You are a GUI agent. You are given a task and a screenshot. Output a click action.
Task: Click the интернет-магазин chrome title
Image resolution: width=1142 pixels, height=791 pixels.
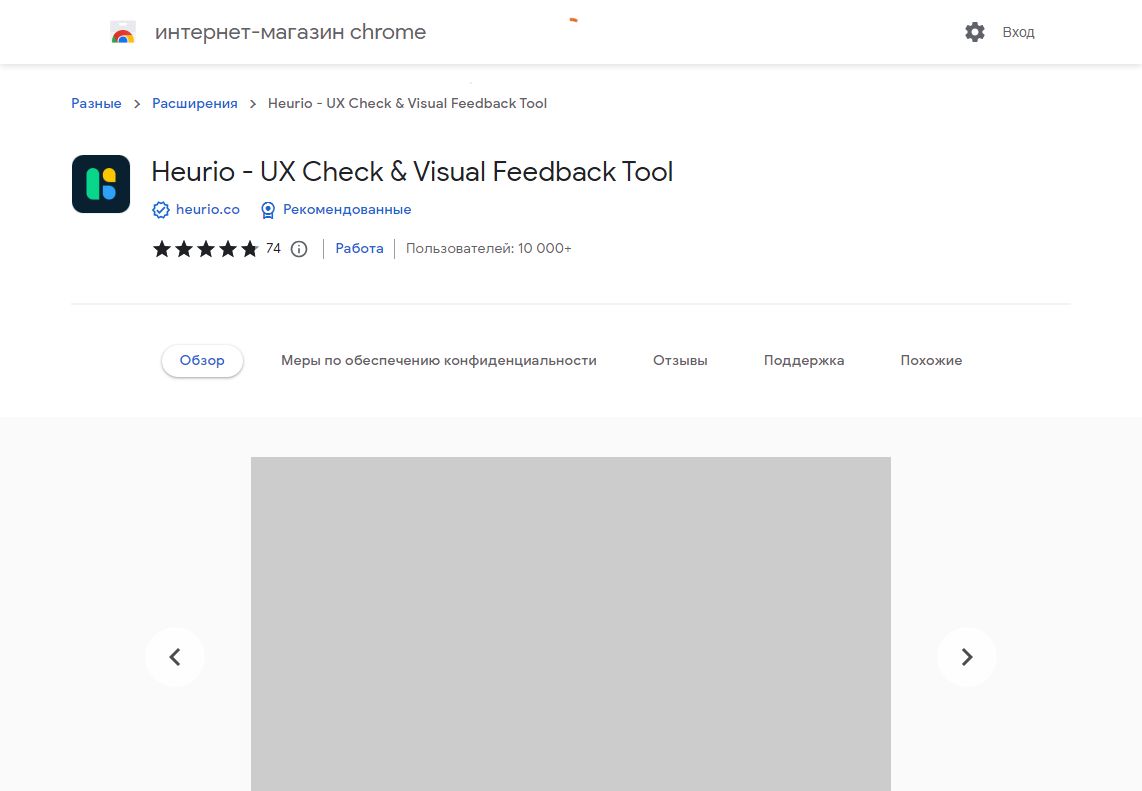[291, 32]
